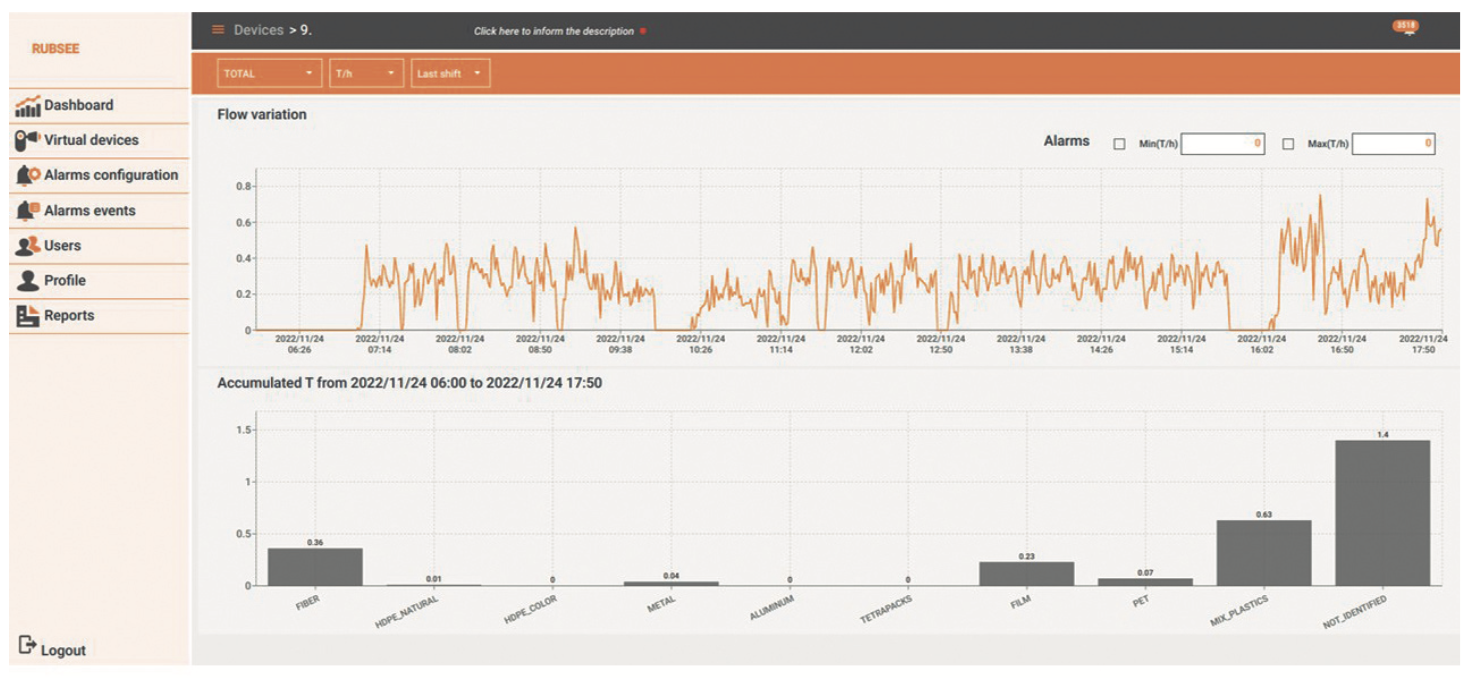Click the 'Flow variation' heading

click(x=262, y=114)
